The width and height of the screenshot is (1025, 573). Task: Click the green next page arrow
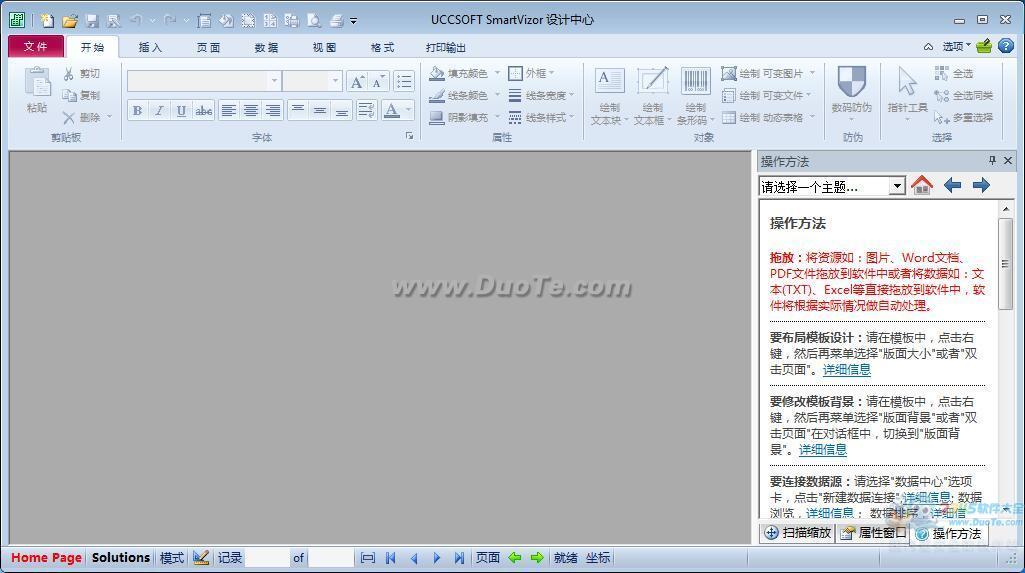(537, 557)
